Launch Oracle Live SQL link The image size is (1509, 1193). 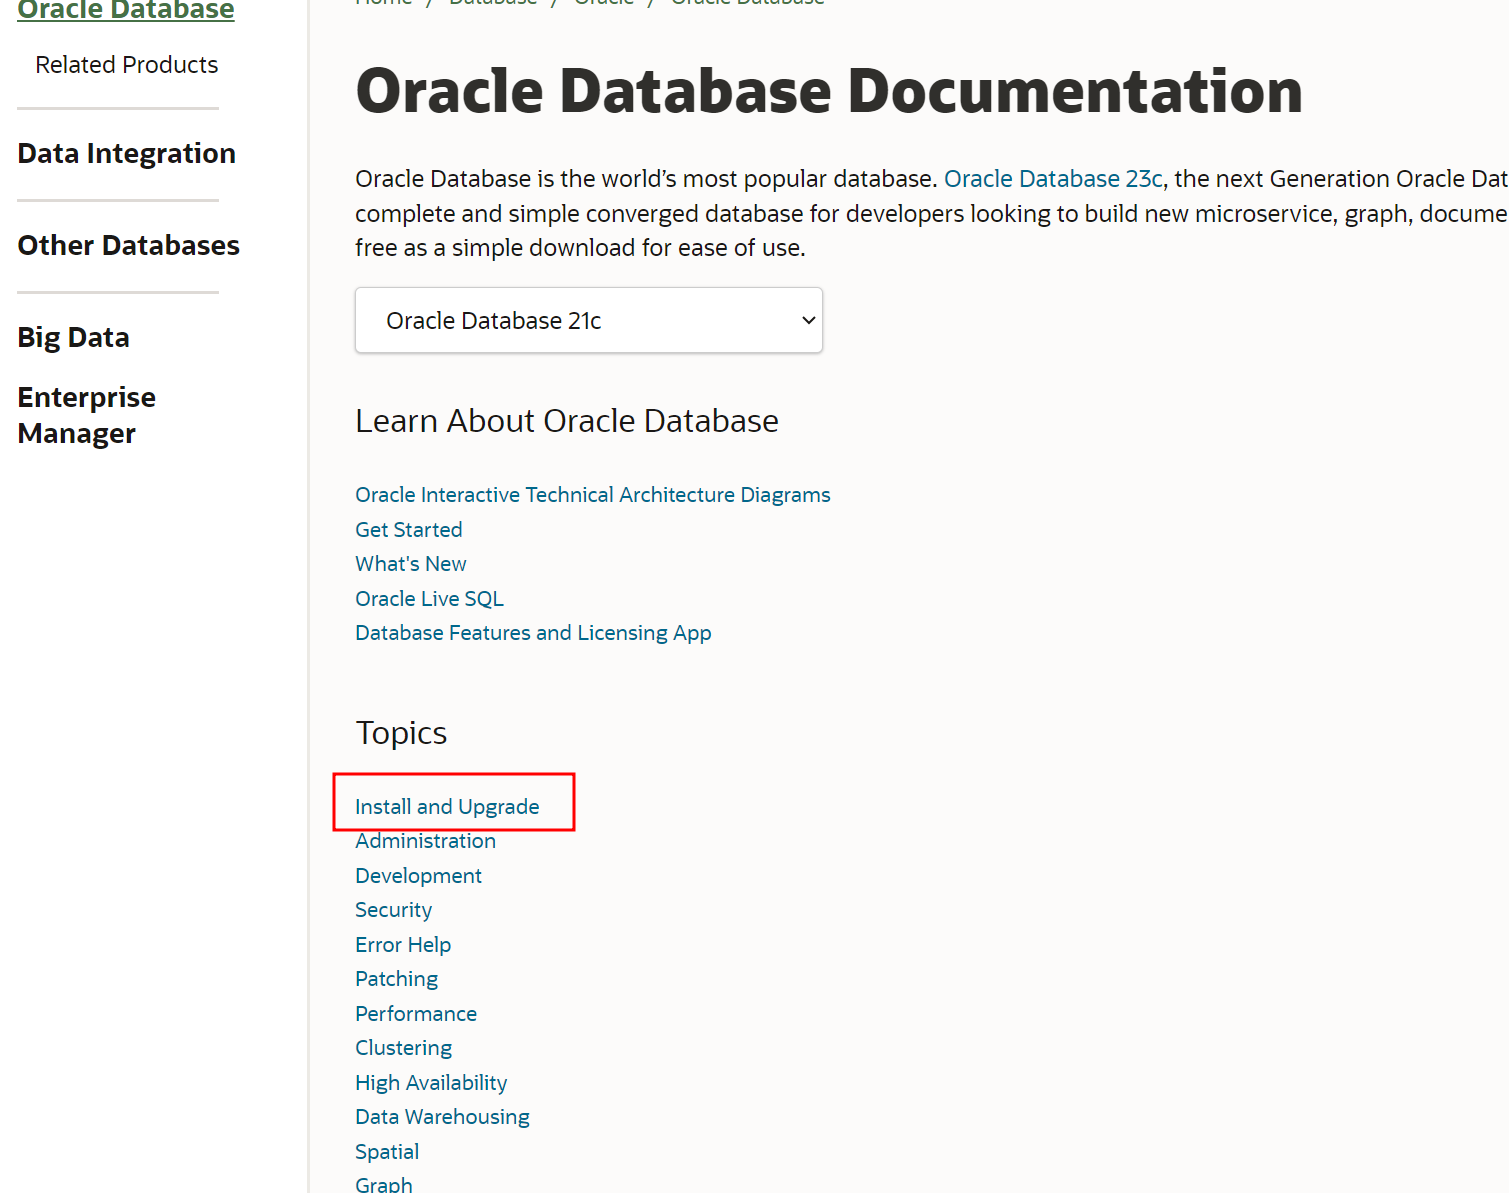click(x=429, y=599)
